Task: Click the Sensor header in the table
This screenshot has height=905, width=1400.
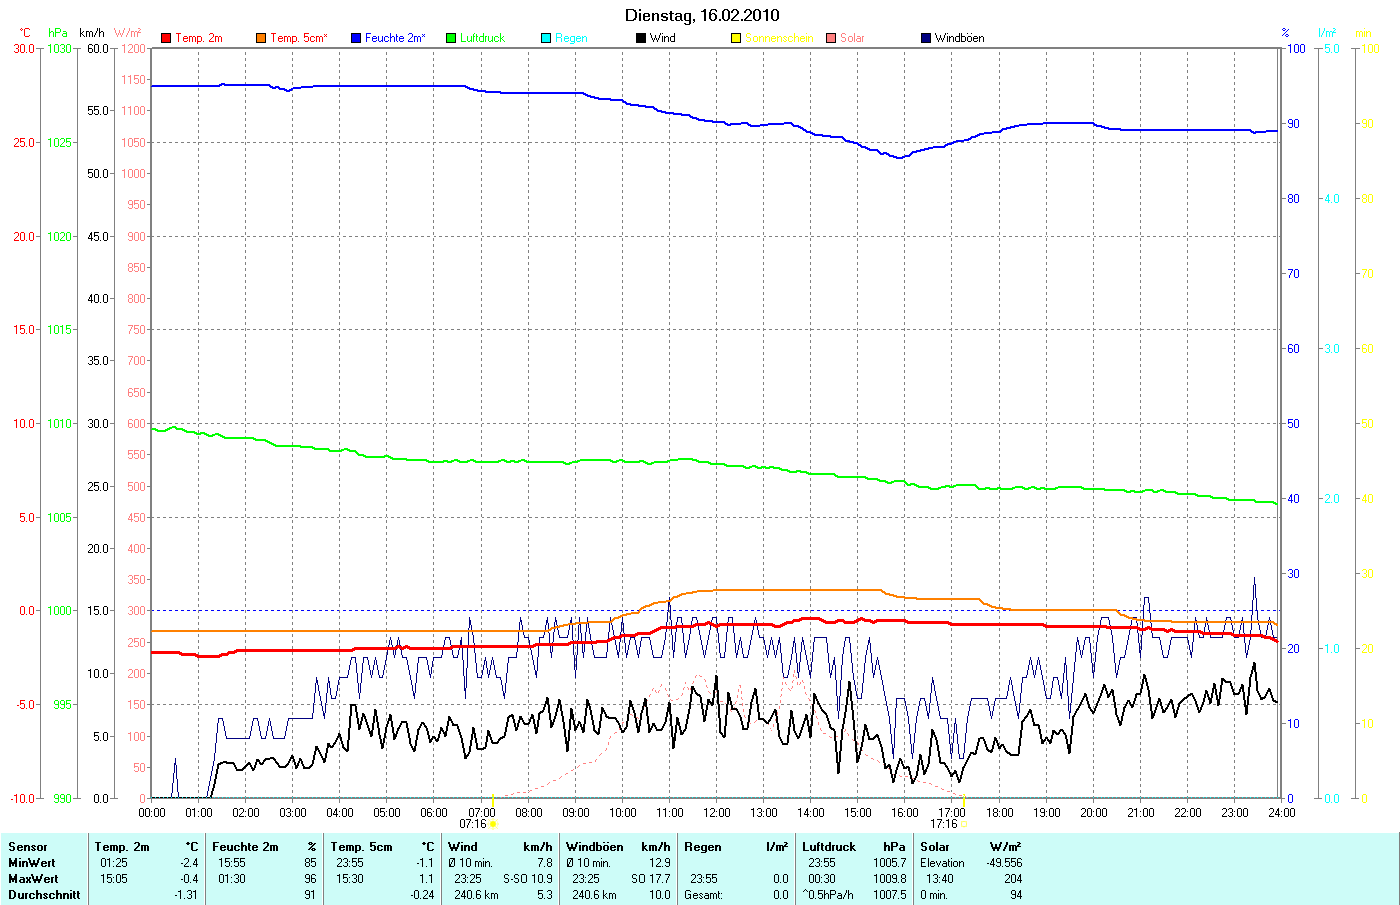Action: [28, 847]
